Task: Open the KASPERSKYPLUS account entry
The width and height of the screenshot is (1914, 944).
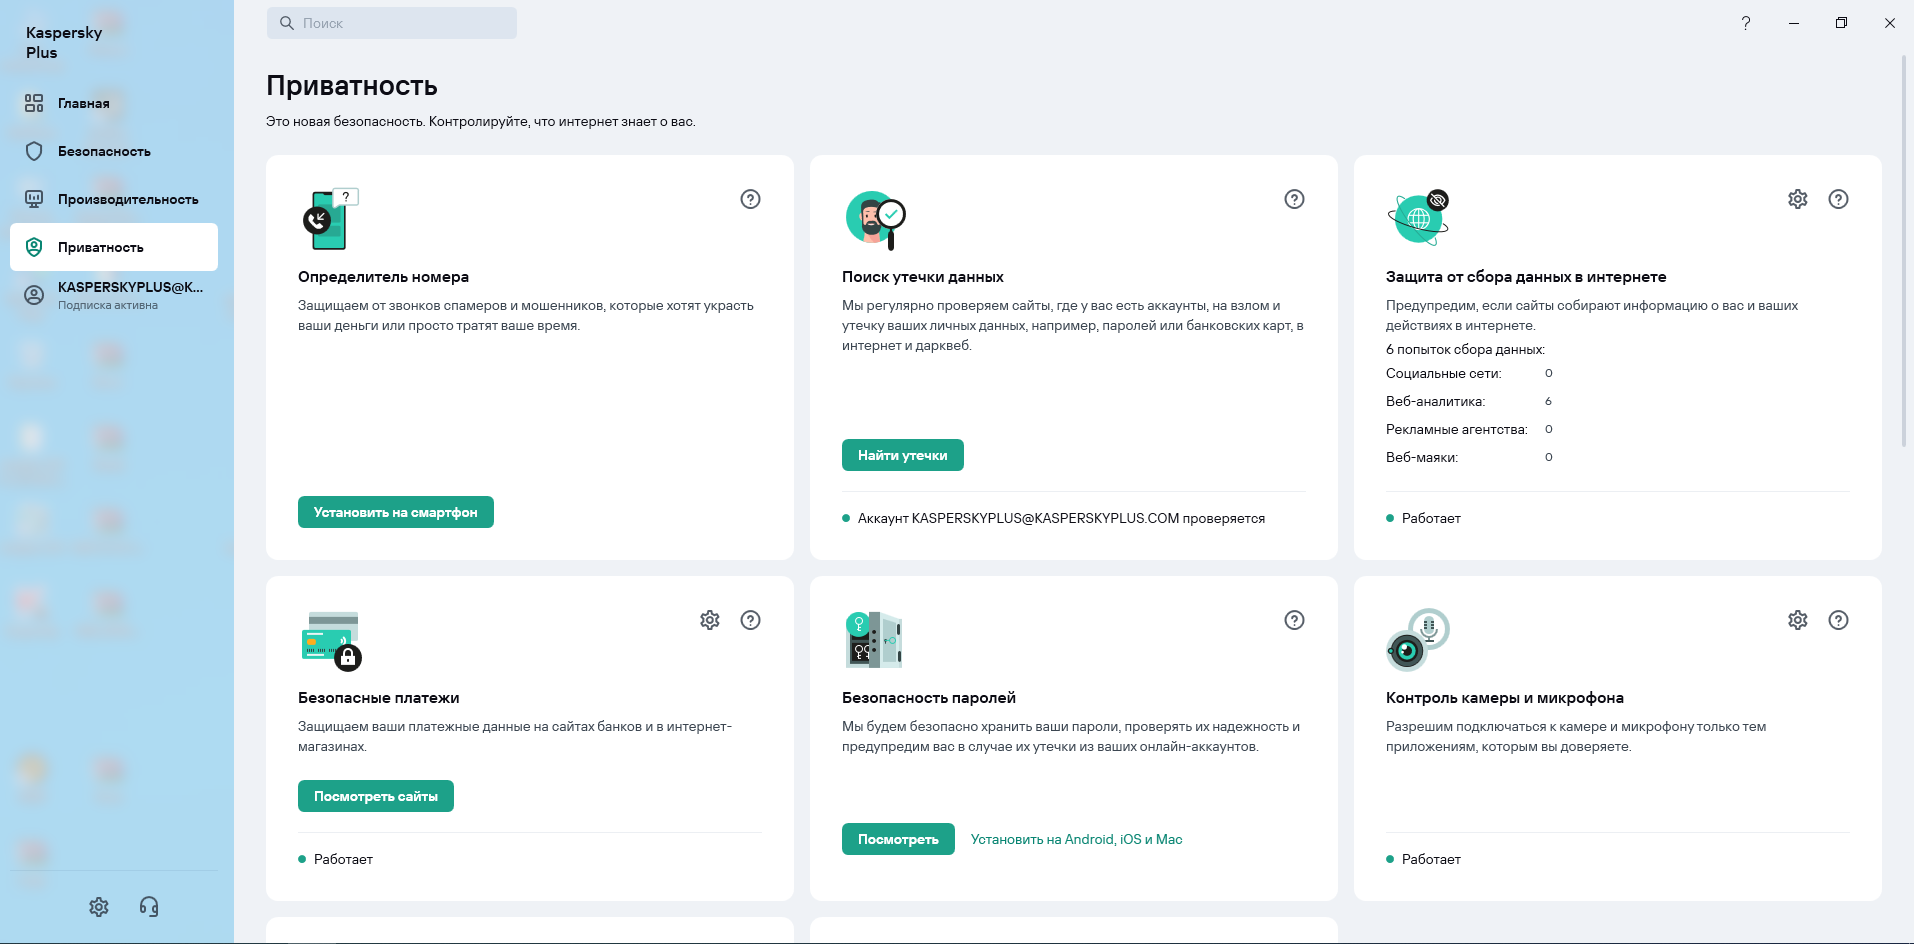Action: (114, 295)
